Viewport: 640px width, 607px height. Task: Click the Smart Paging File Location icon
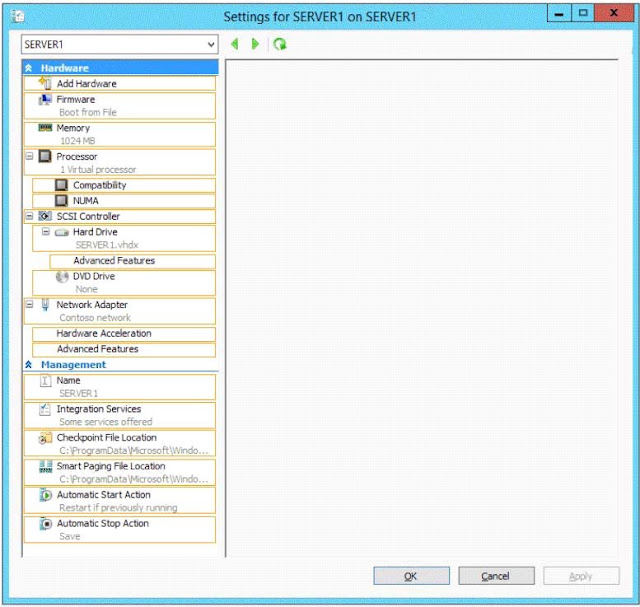pyautogui.click(x=45, y=466)
